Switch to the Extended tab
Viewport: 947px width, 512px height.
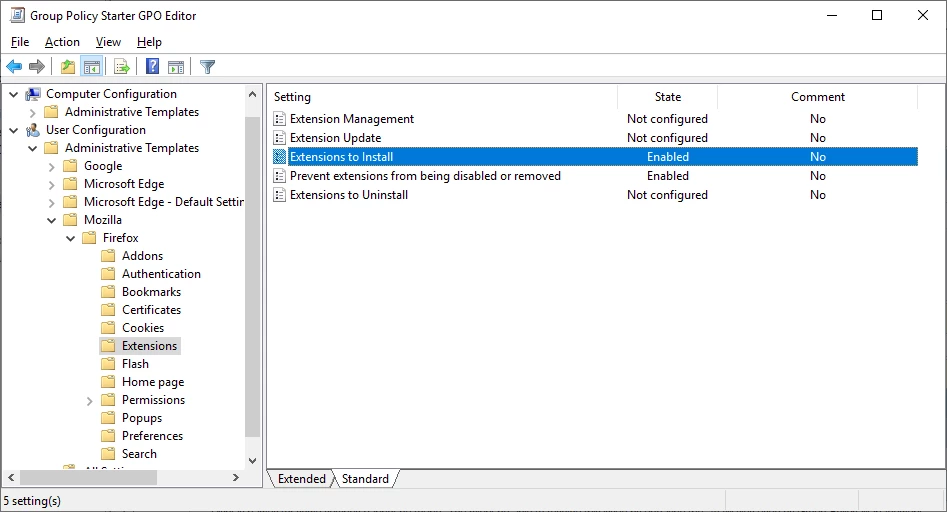pos(301,479)
